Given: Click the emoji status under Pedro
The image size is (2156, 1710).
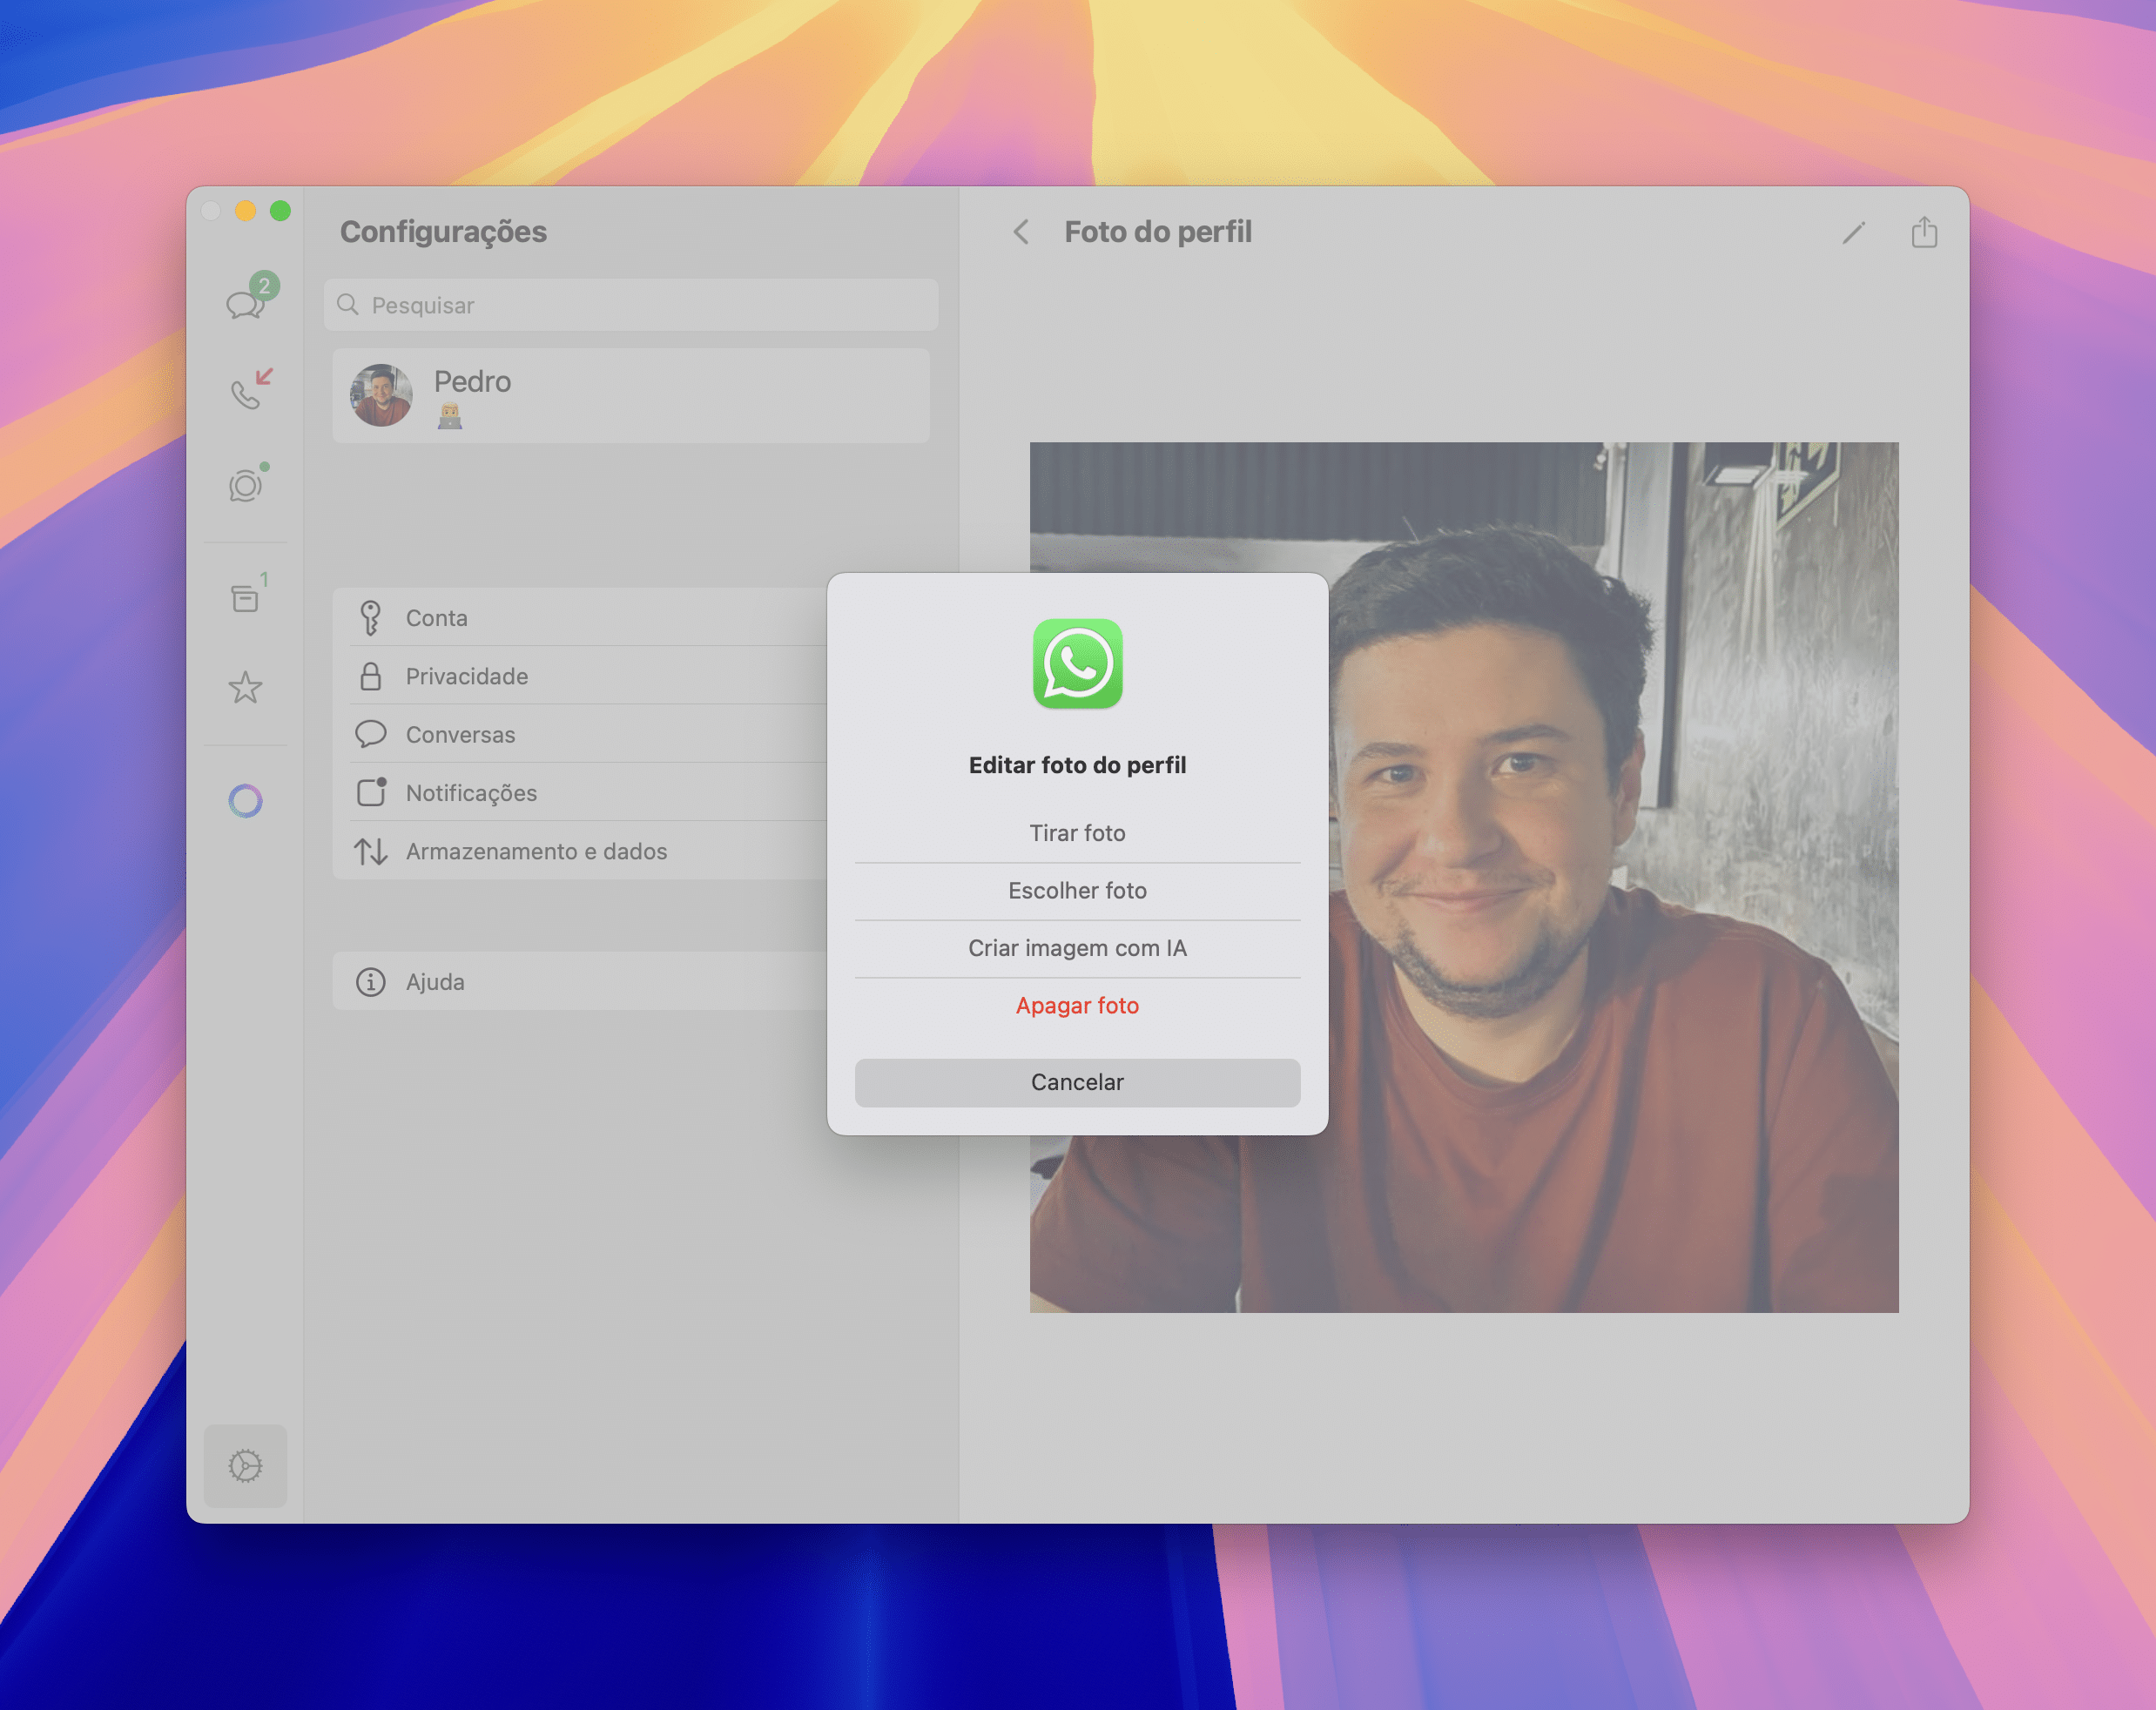Looking at the screenshot, I should coord(450,416).
